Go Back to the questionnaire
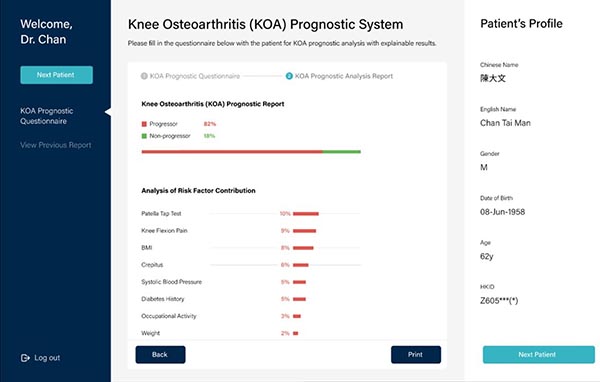Viewport: 600px width, 382px height. pyautogui.click(x=160, y=354)
